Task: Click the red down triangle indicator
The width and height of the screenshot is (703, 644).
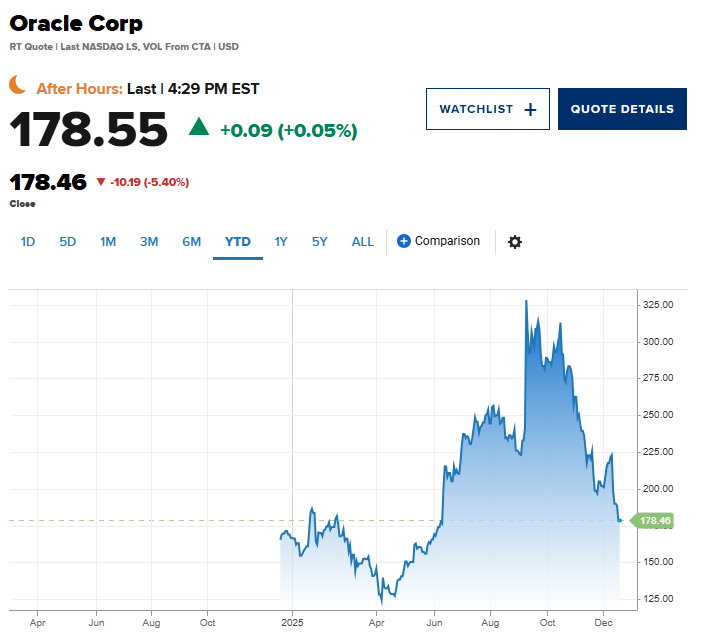Action: pyautogui.click(x=100, y=182)
